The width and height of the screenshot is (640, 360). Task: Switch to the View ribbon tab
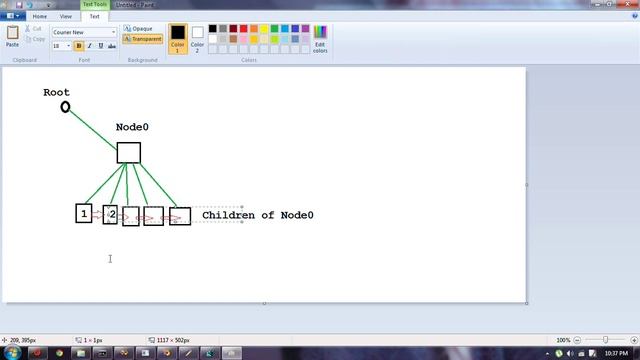pos(66,16)
